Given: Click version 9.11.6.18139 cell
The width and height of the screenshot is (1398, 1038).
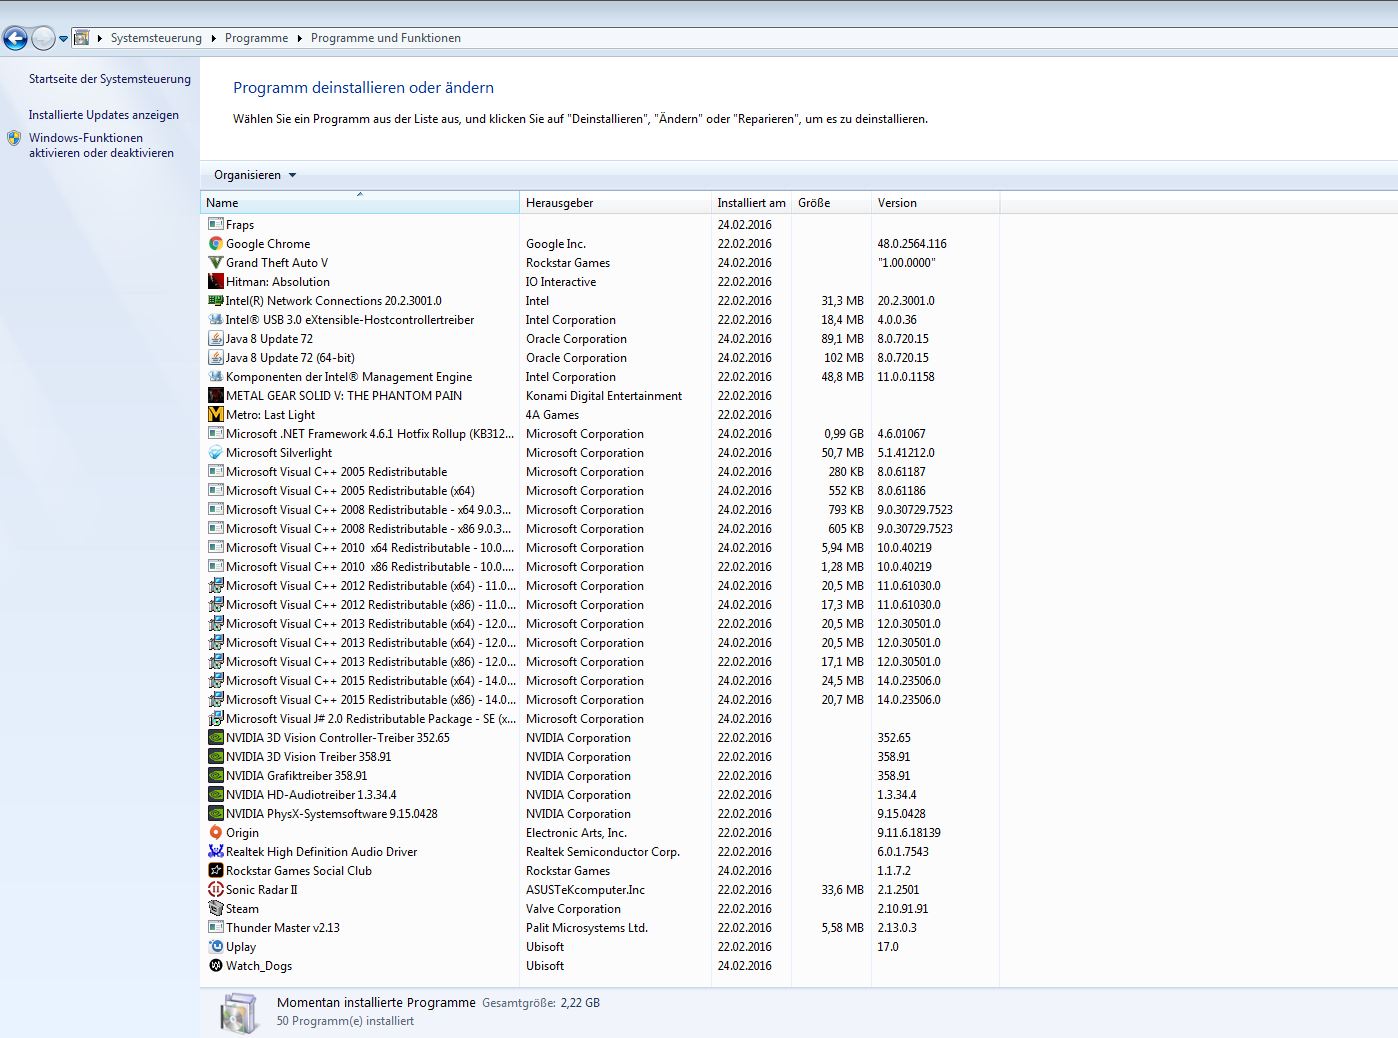Looking at the screenshot, I should (x=909, y=832).
